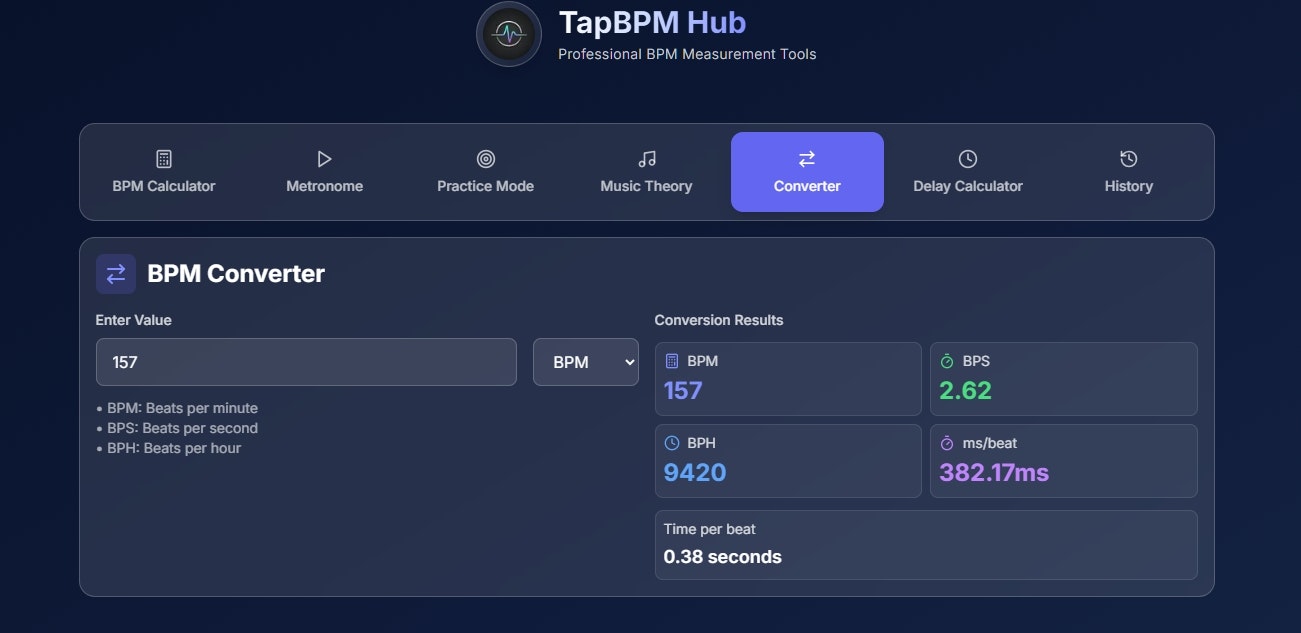Click the history rewind icon above History
Image resolution: width=1301 pixels, height=633 pixels.
point(1129,159)
